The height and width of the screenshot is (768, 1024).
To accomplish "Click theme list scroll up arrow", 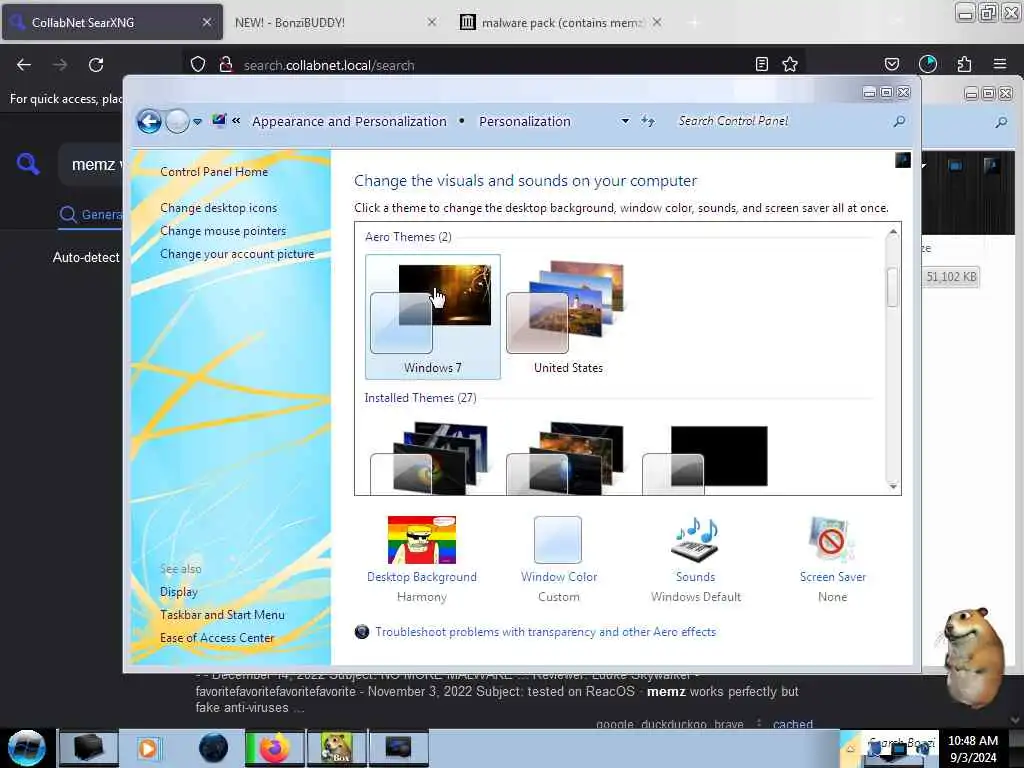I will point(893,232).
